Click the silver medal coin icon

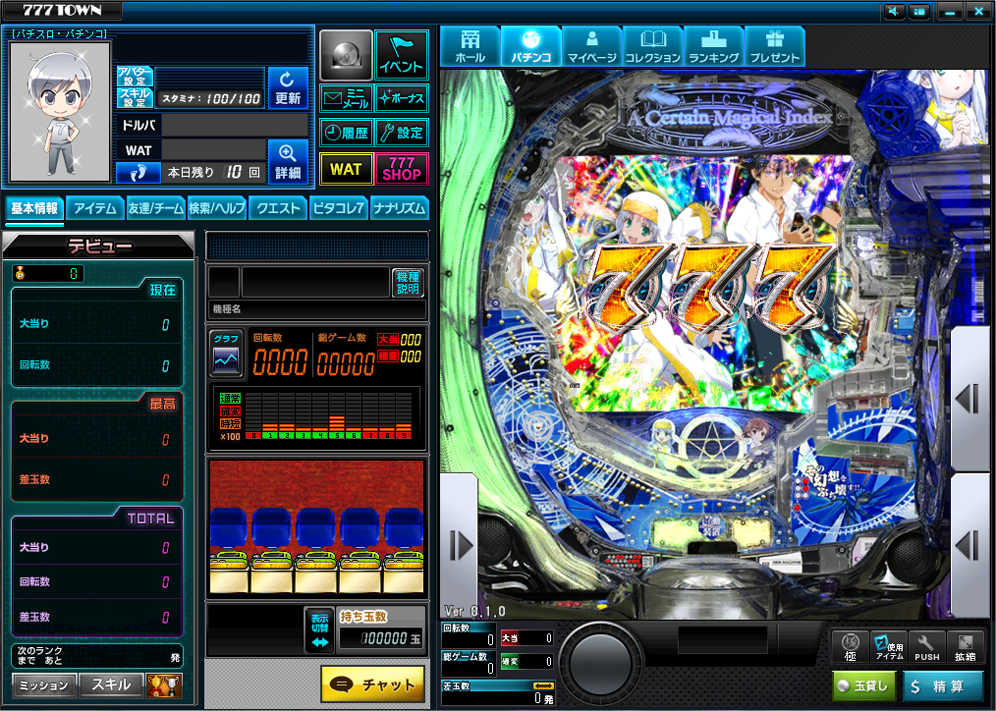[x=346, y=55]
